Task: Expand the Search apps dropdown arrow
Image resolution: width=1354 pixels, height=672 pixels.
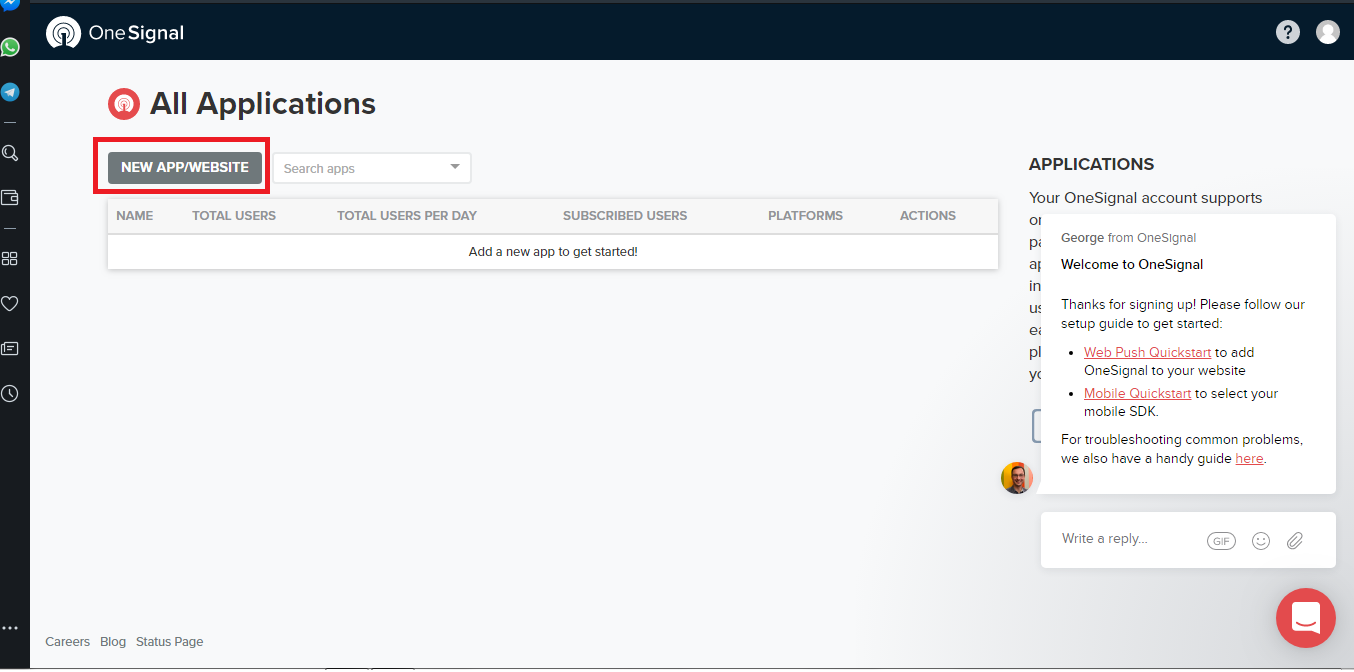Action: click(455, 167)
